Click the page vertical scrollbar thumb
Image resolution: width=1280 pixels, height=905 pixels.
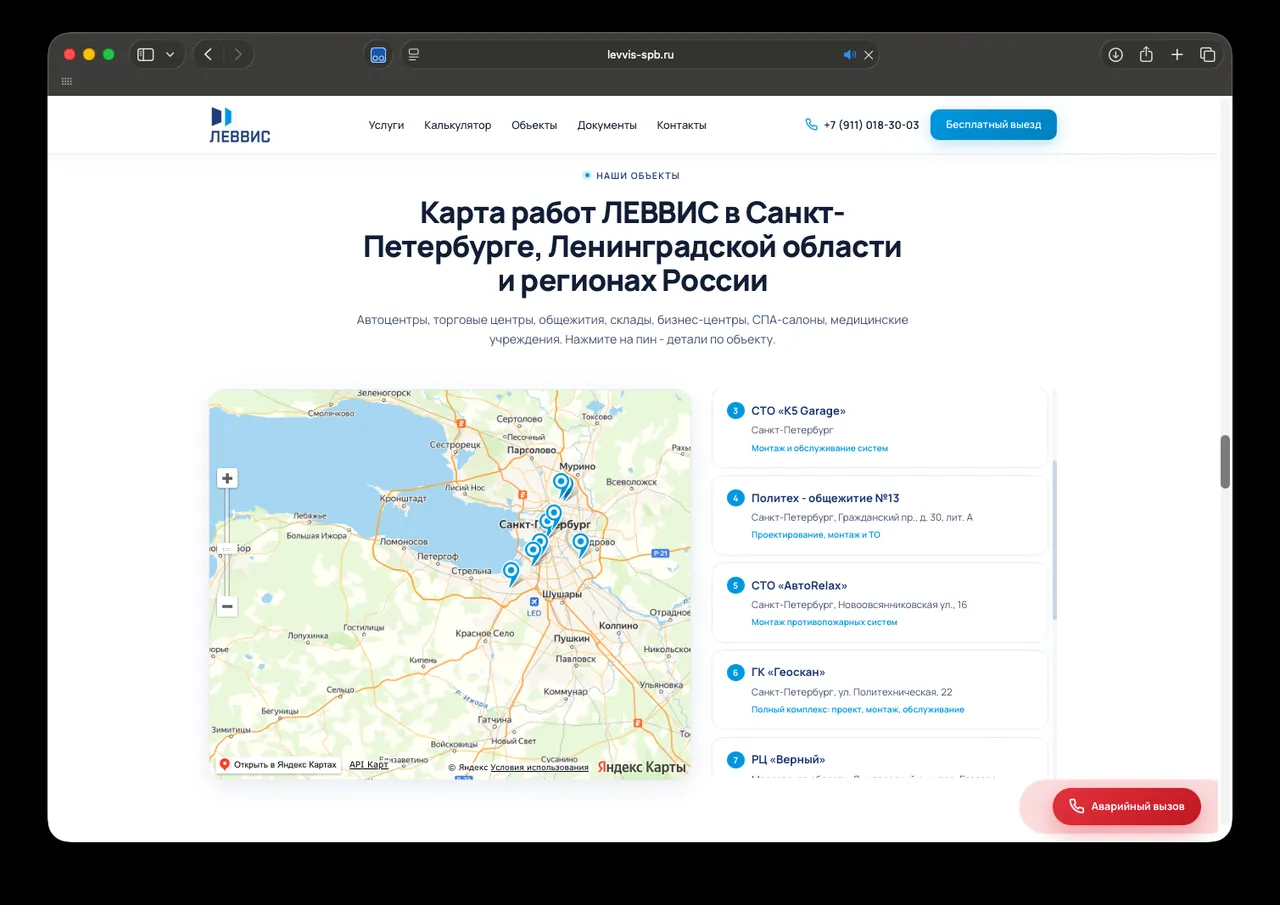(x=1225, y=461)
